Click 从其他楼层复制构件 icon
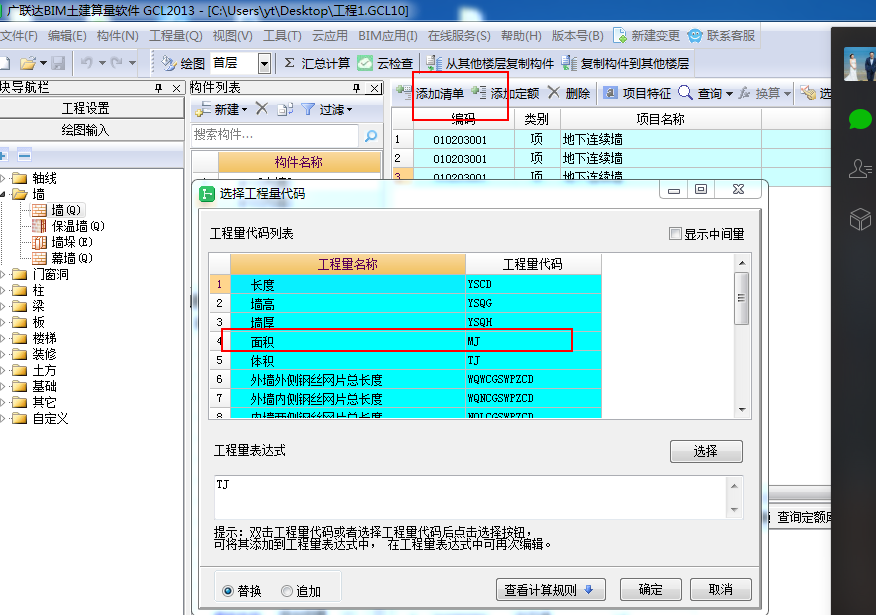Viewport: 876px width, 615px height. tap(434, 63)
